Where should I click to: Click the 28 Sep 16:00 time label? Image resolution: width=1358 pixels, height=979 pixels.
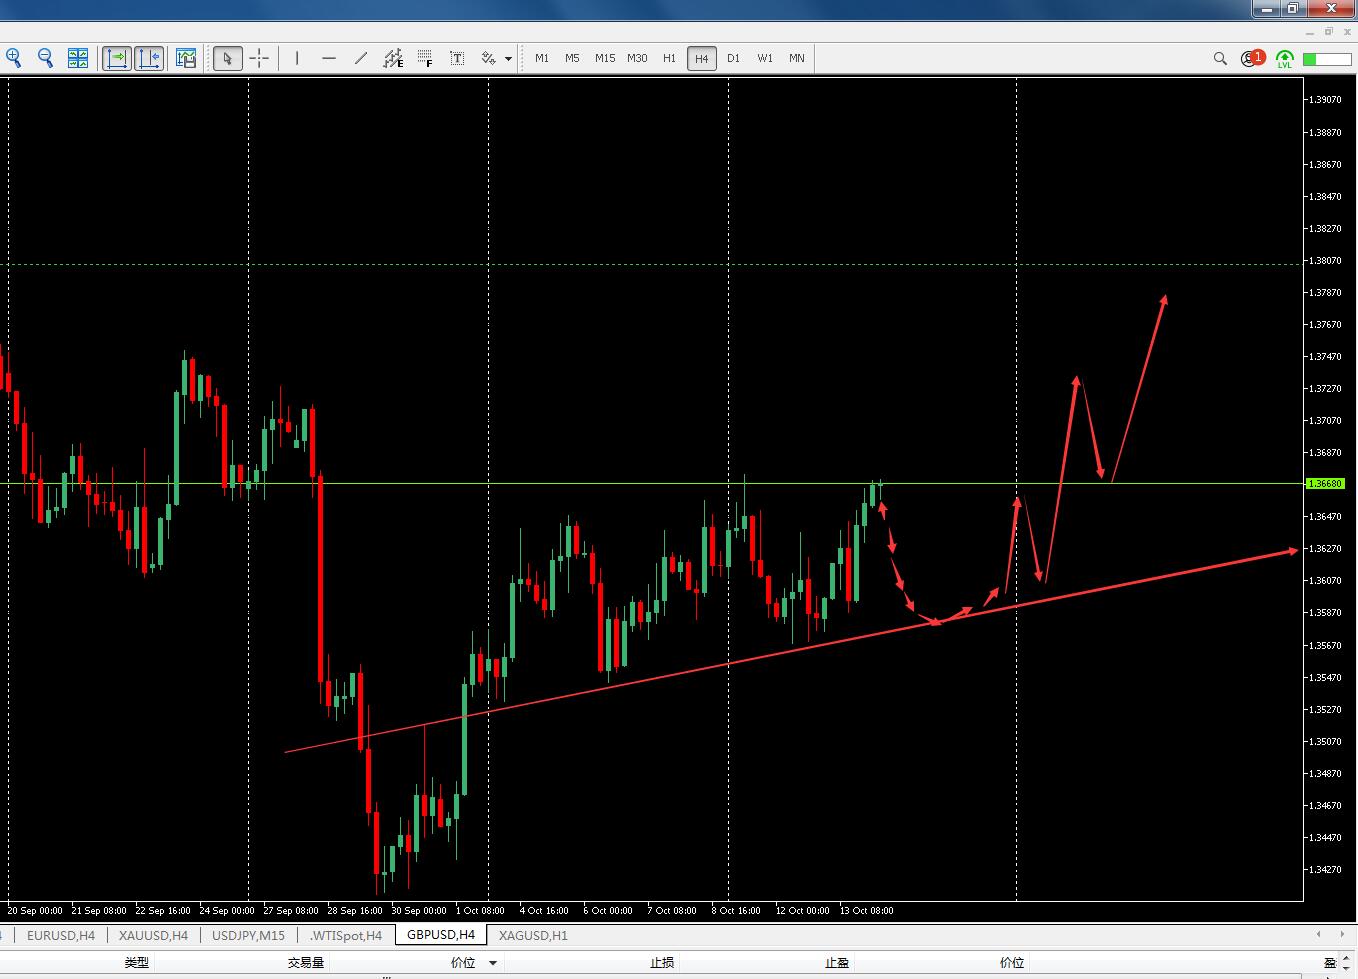tap(355, 911)
